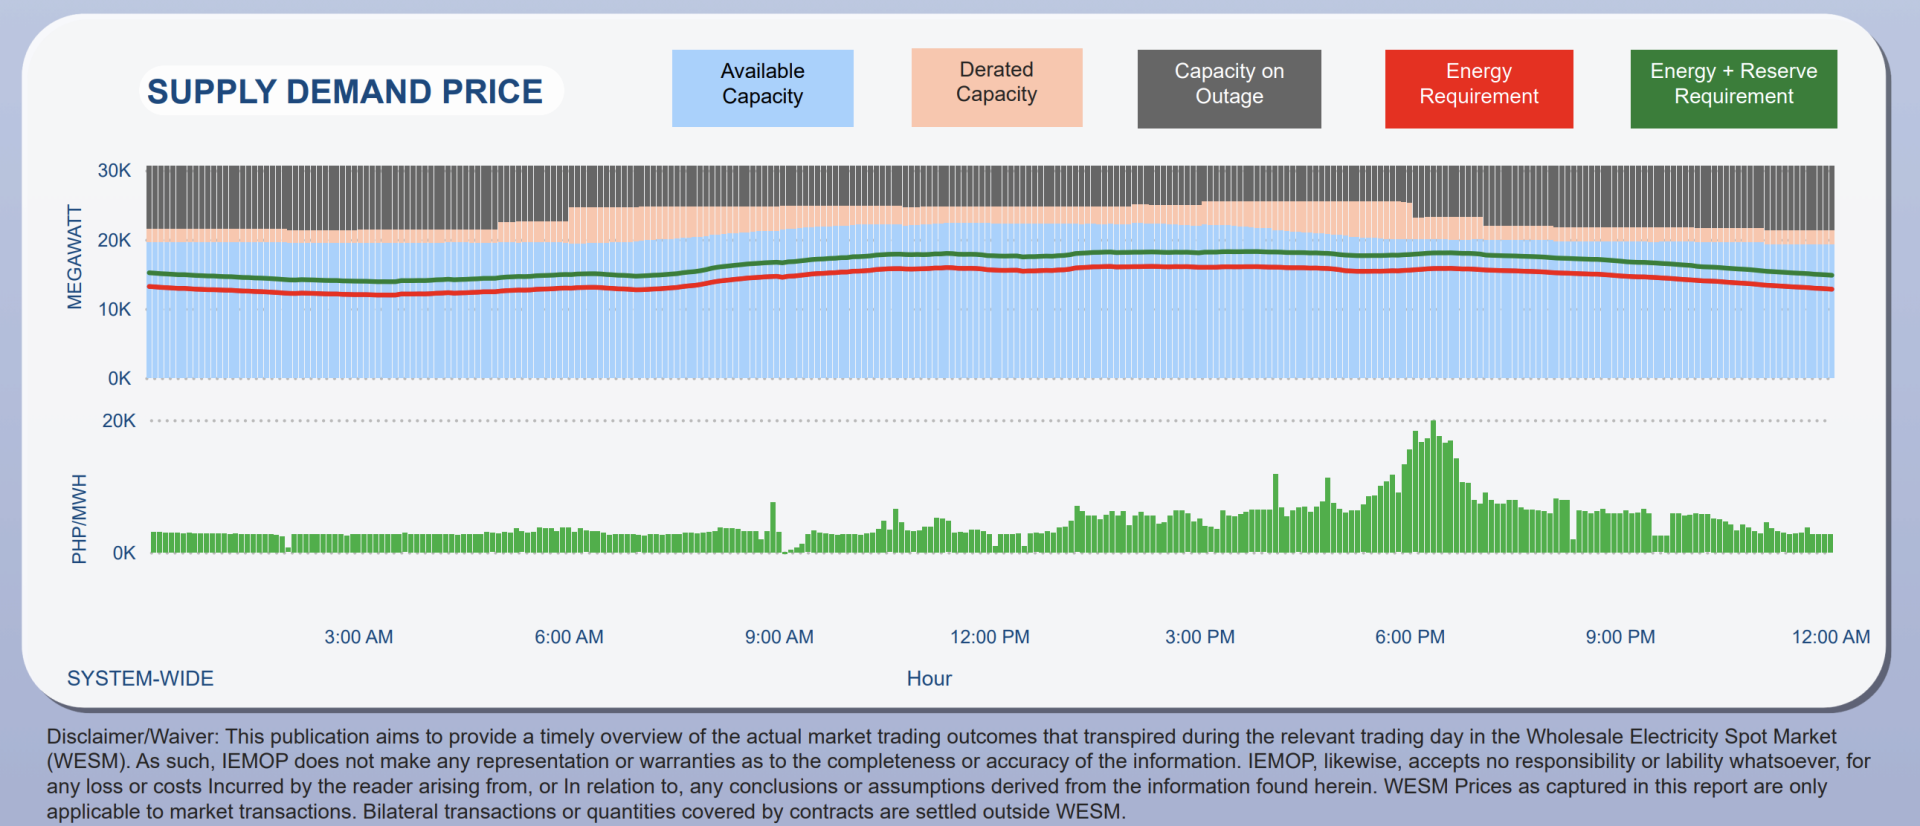The height and width of the screenshot is (826, 1920).
Task: Select the 3:00 PM axis label
Action: coord(1199,637)
